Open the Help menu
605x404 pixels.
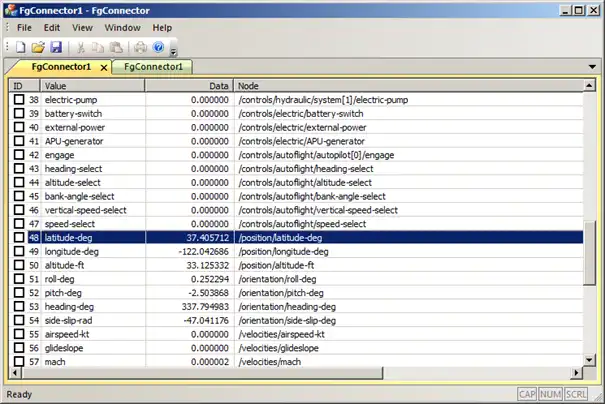click(162, 28)
